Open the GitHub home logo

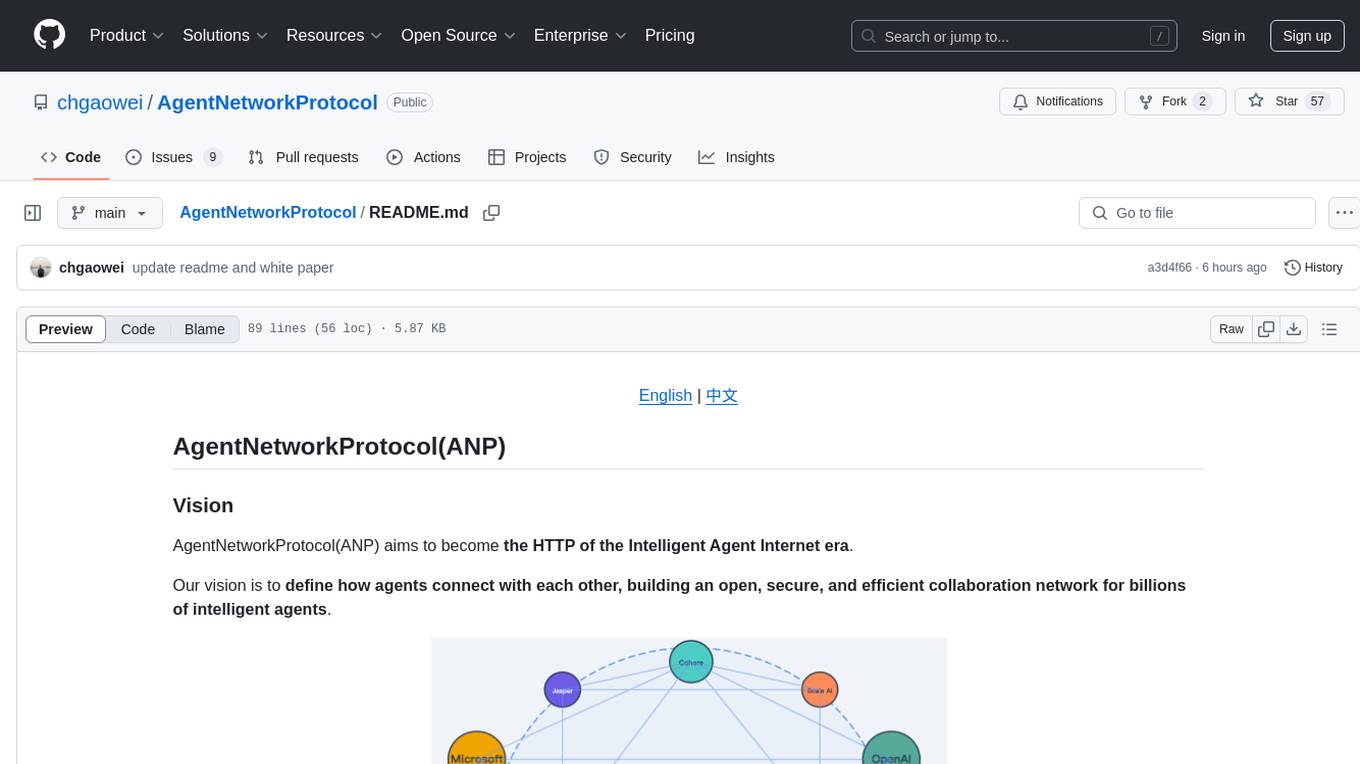(x=50, y=35)
